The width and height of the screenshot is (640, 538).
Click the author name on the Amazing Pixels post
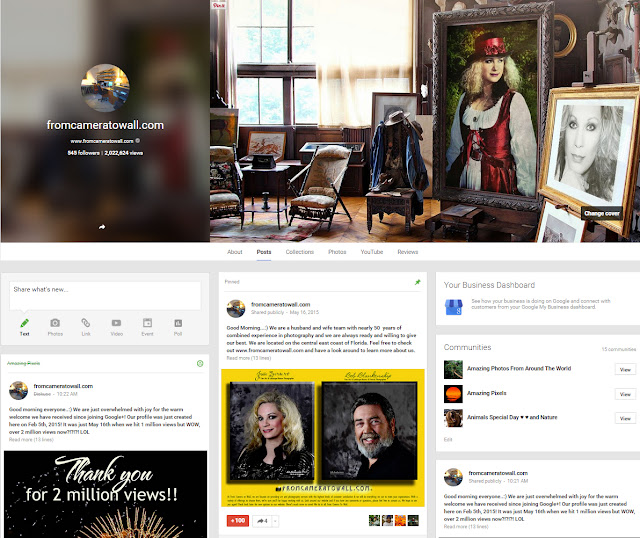(x=63, y=386)
